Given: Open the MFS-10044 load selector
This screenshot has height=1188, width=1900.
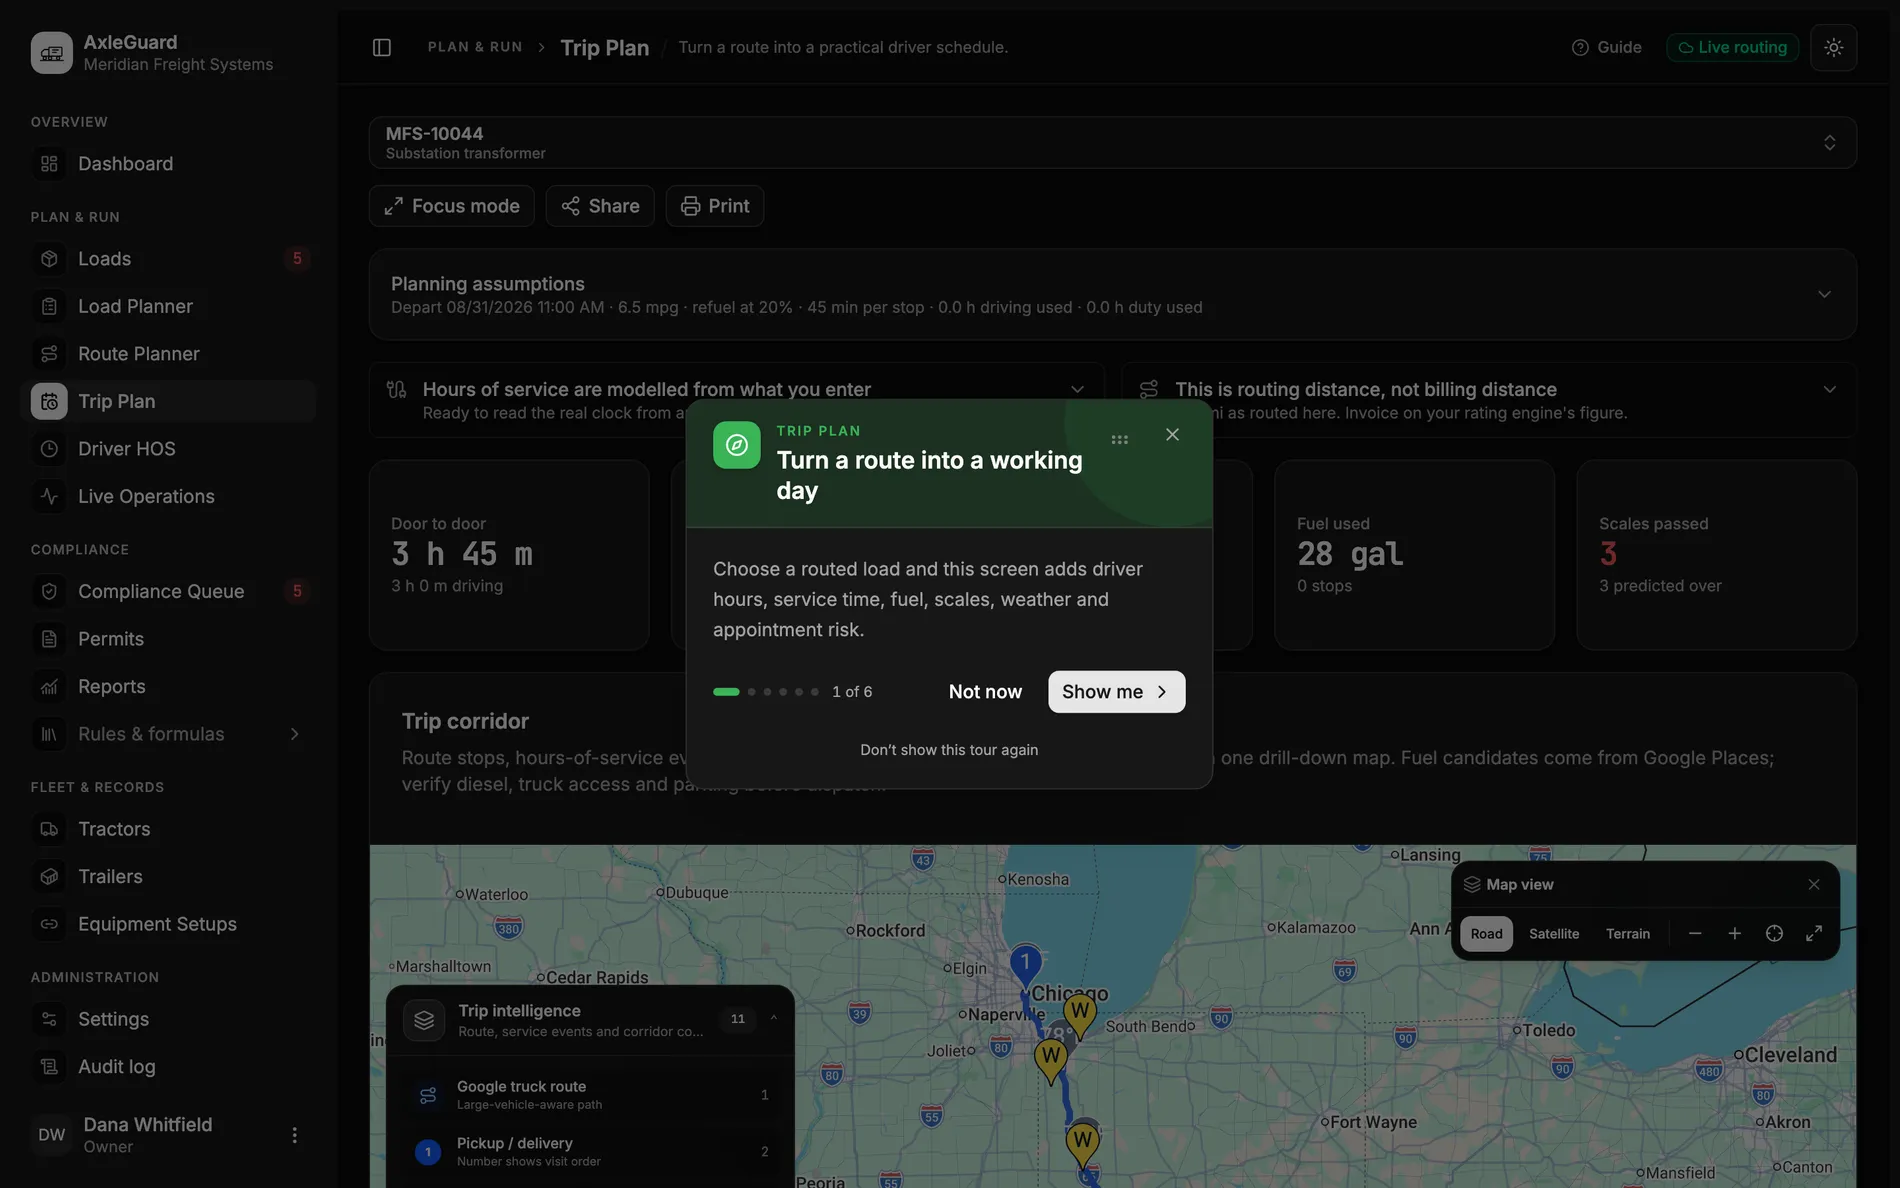Looking at the screenshot, I should click(x=1112, y=142).
